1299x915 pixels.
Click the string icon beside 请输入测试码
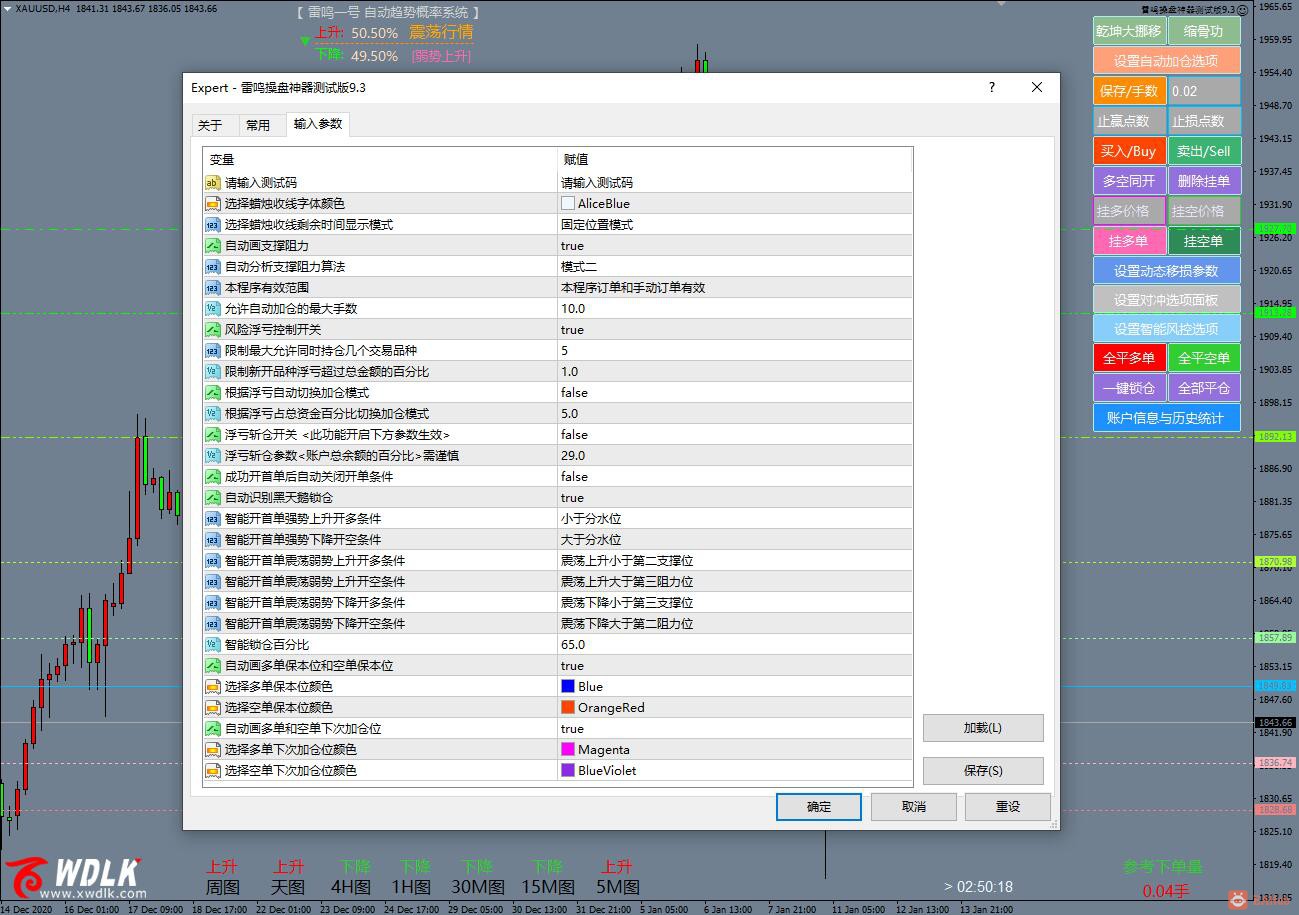212,183
